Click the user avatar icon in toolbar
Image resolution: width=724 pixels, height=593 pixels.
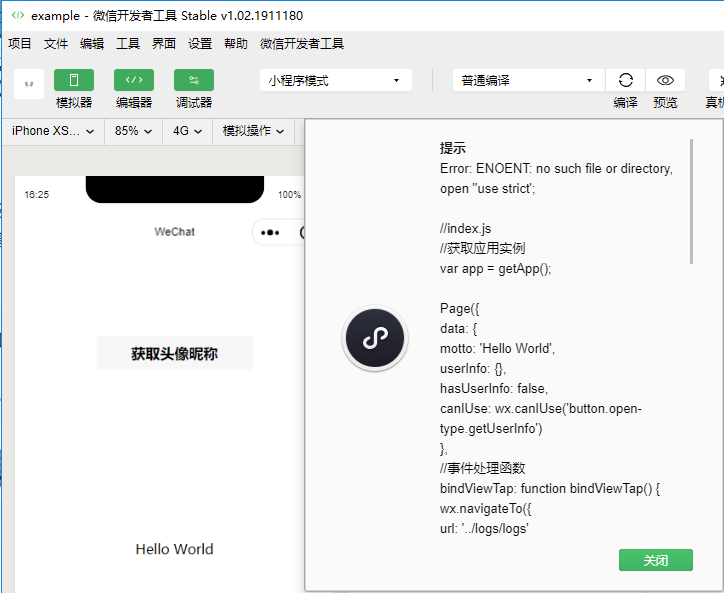(29, 84)
